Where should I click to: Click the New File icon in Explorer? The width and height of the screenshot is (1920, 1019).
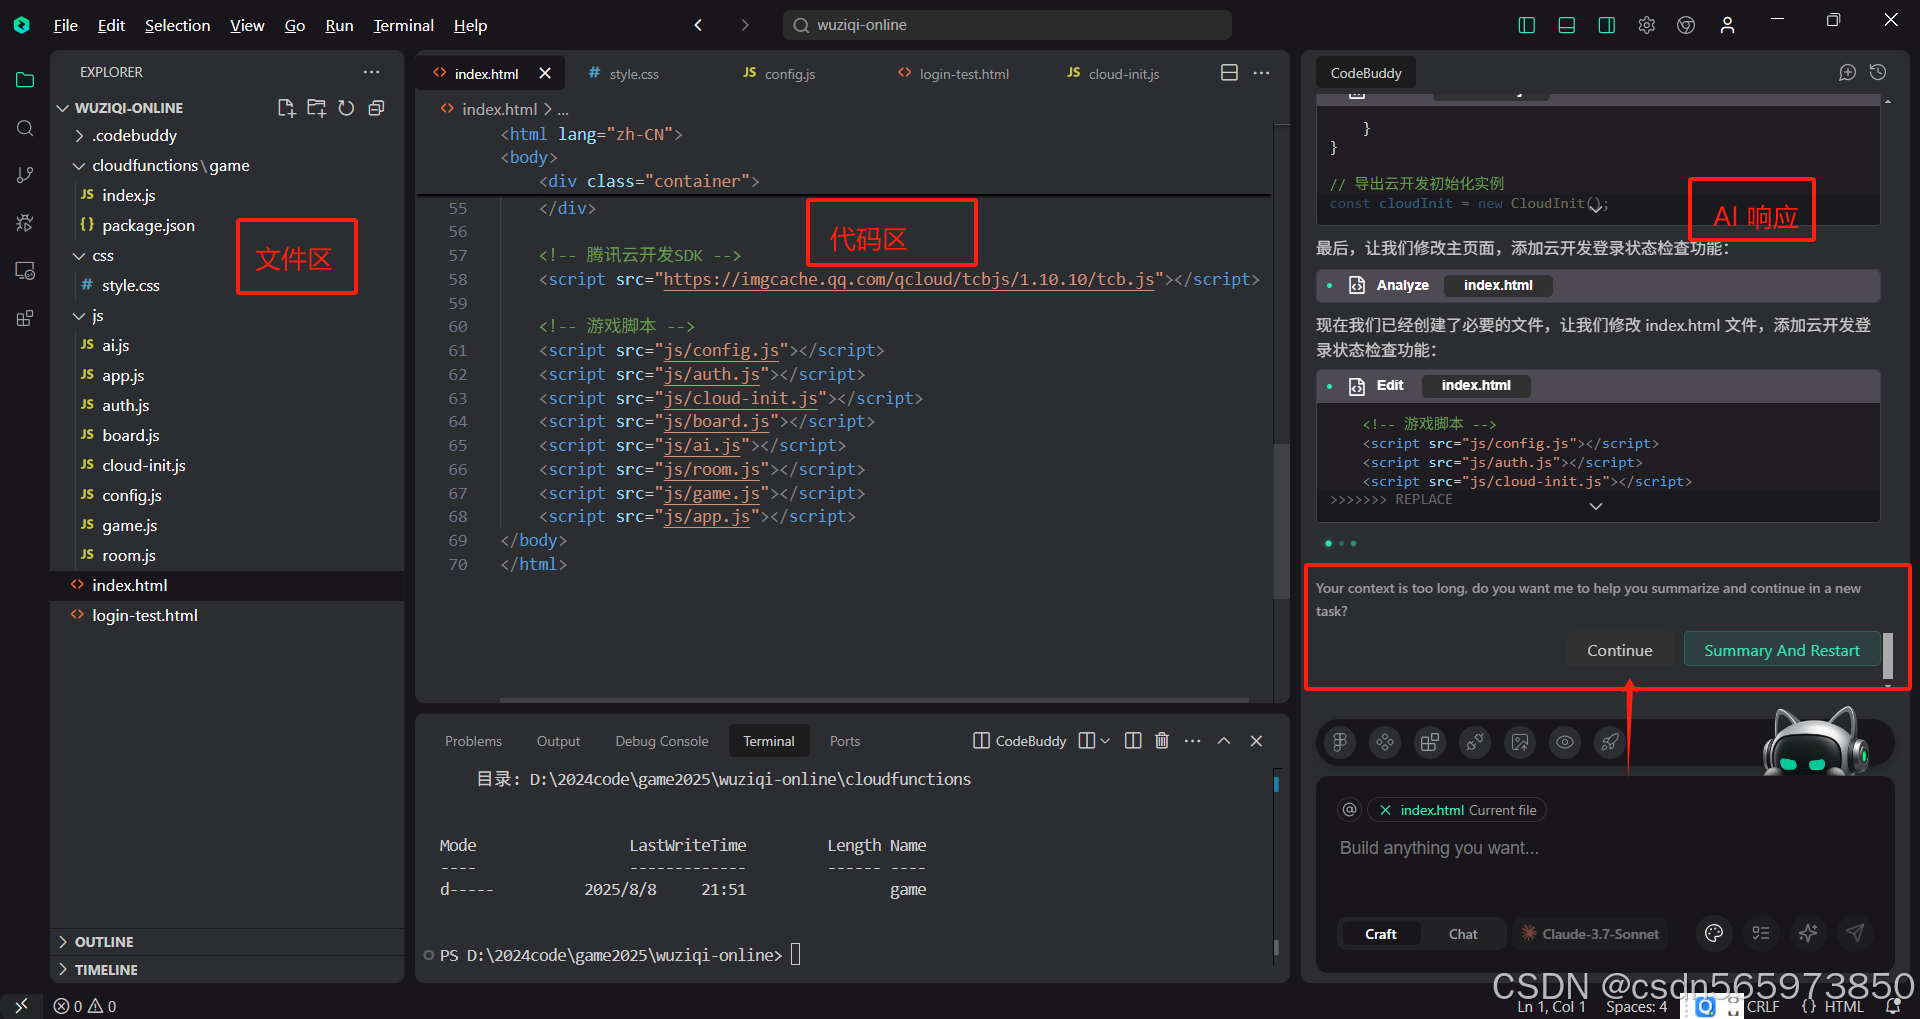[x=286, y=108]
